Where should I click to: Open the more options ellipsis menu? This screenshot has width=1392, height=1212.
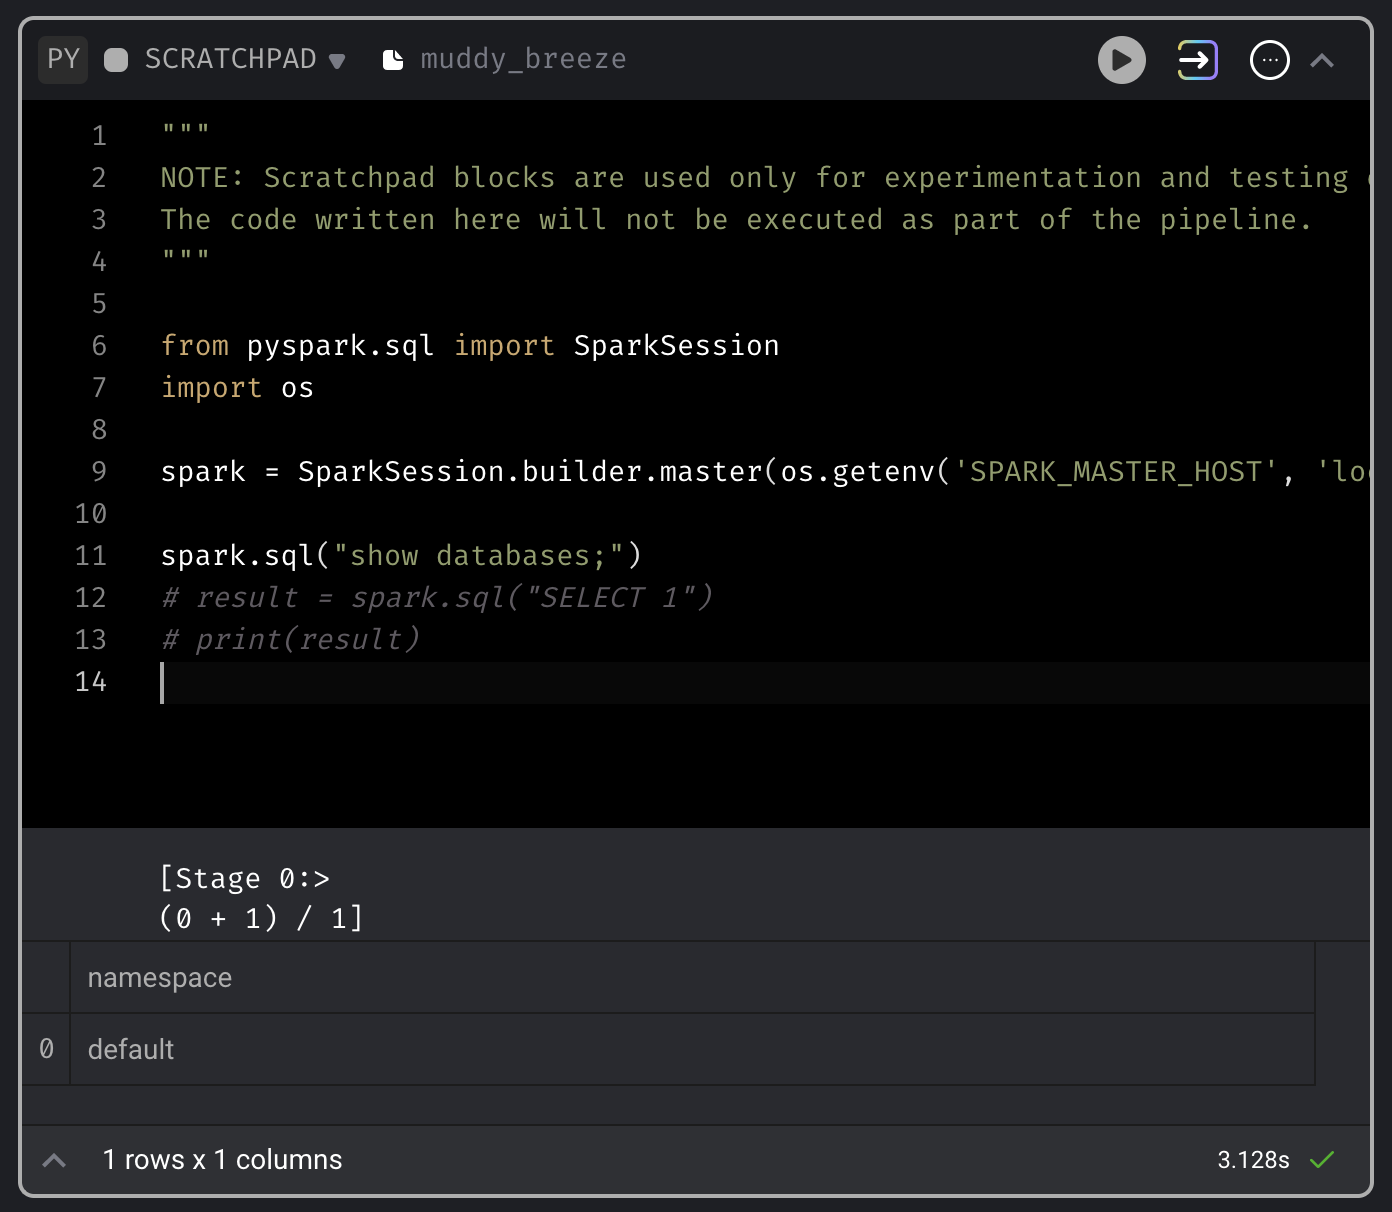[1269, 60]
